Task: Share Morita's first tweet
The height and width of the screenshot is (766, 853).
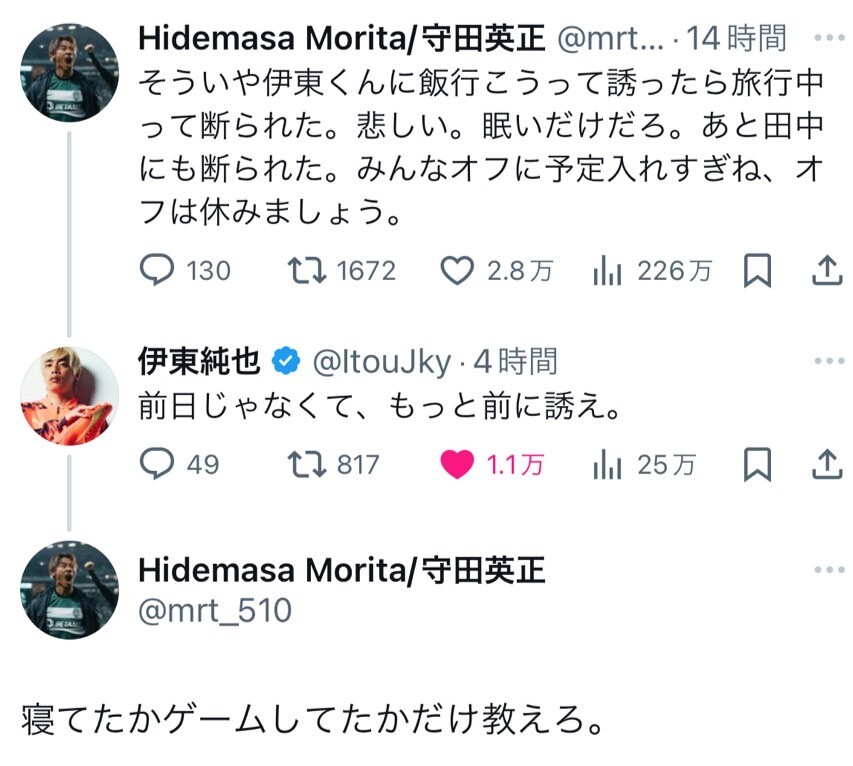Action: [827, 270]
